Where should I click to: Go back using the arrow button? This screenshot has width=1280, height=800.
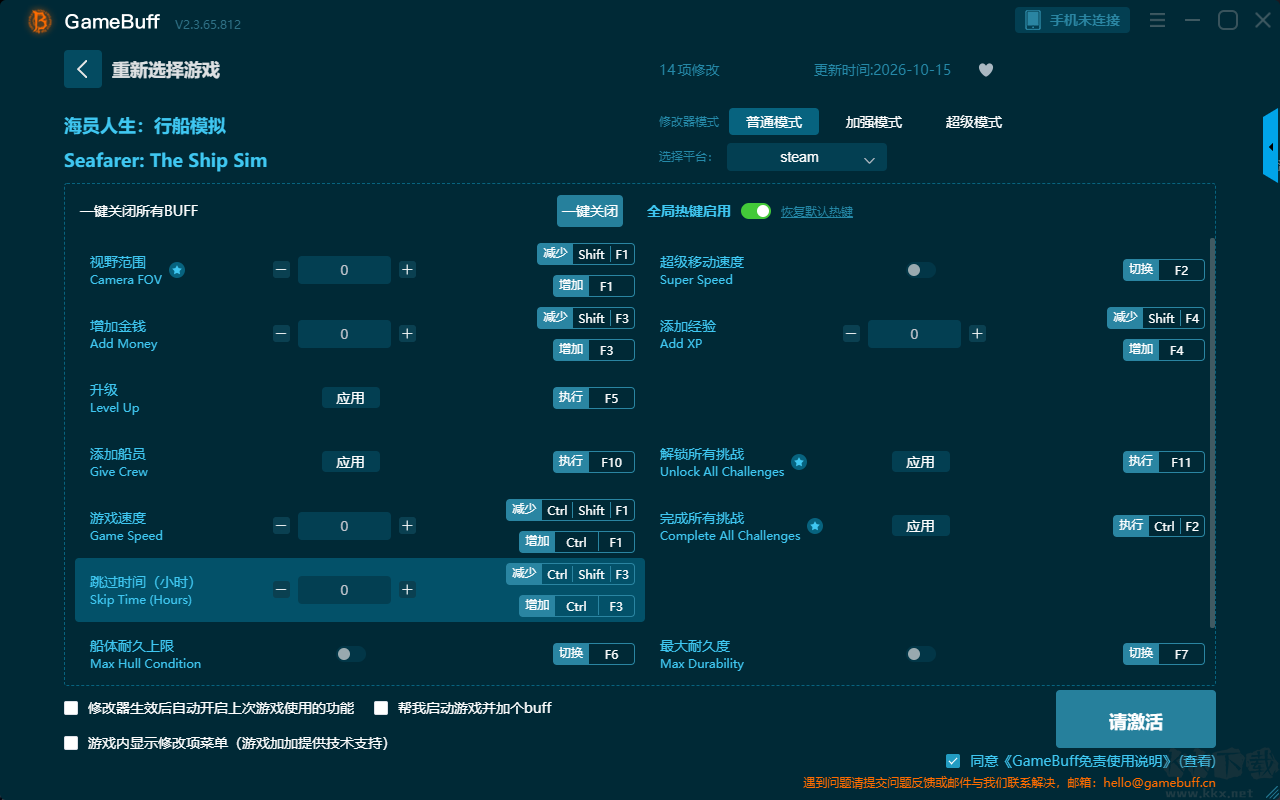83,69
